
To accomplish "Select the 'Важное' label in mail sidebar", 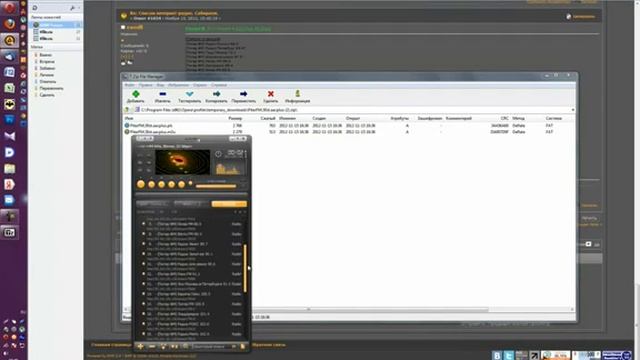I will click(x=45, y=55).
